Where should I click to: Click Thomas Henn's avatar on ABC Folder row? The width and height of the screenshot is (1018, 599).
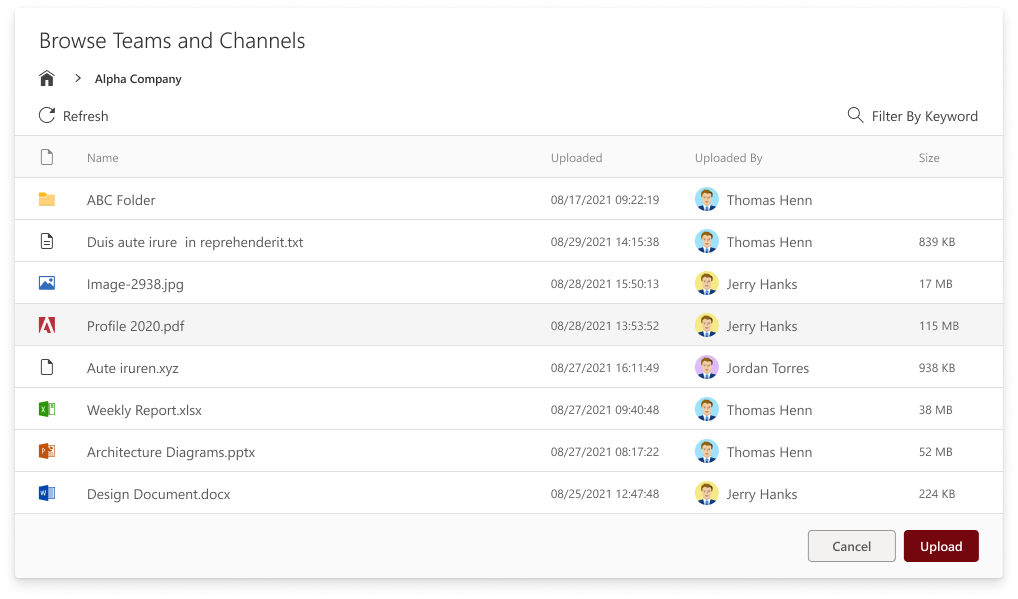(x=707, y=199)
